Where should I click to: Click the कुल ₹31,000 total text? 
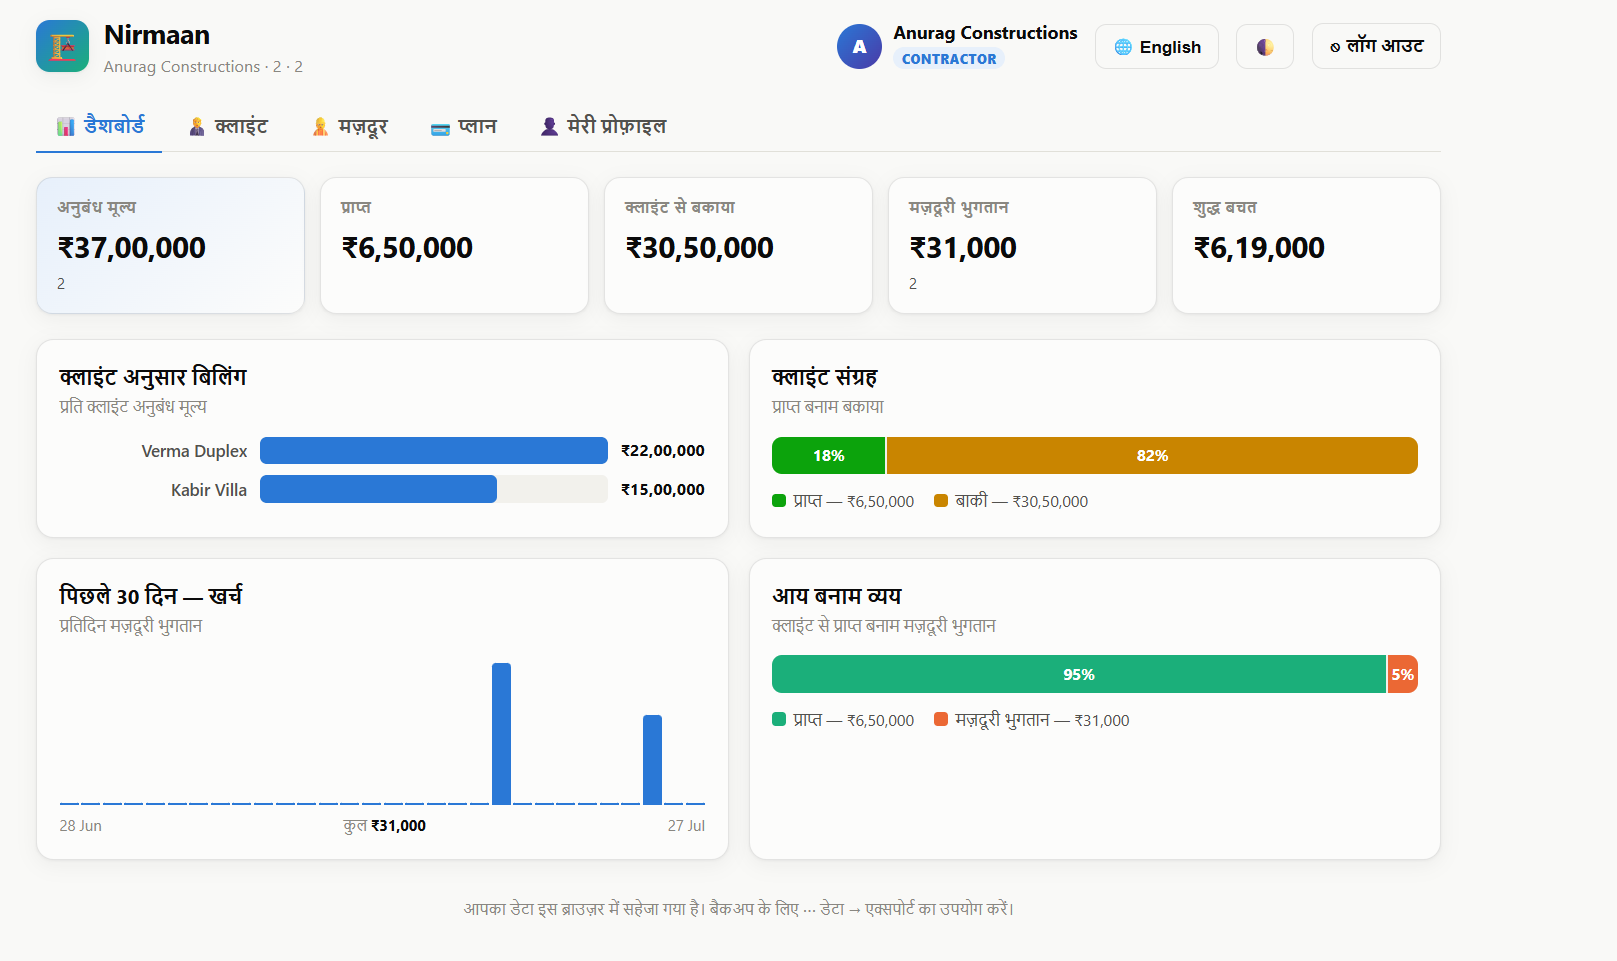(x=384, y=826)
